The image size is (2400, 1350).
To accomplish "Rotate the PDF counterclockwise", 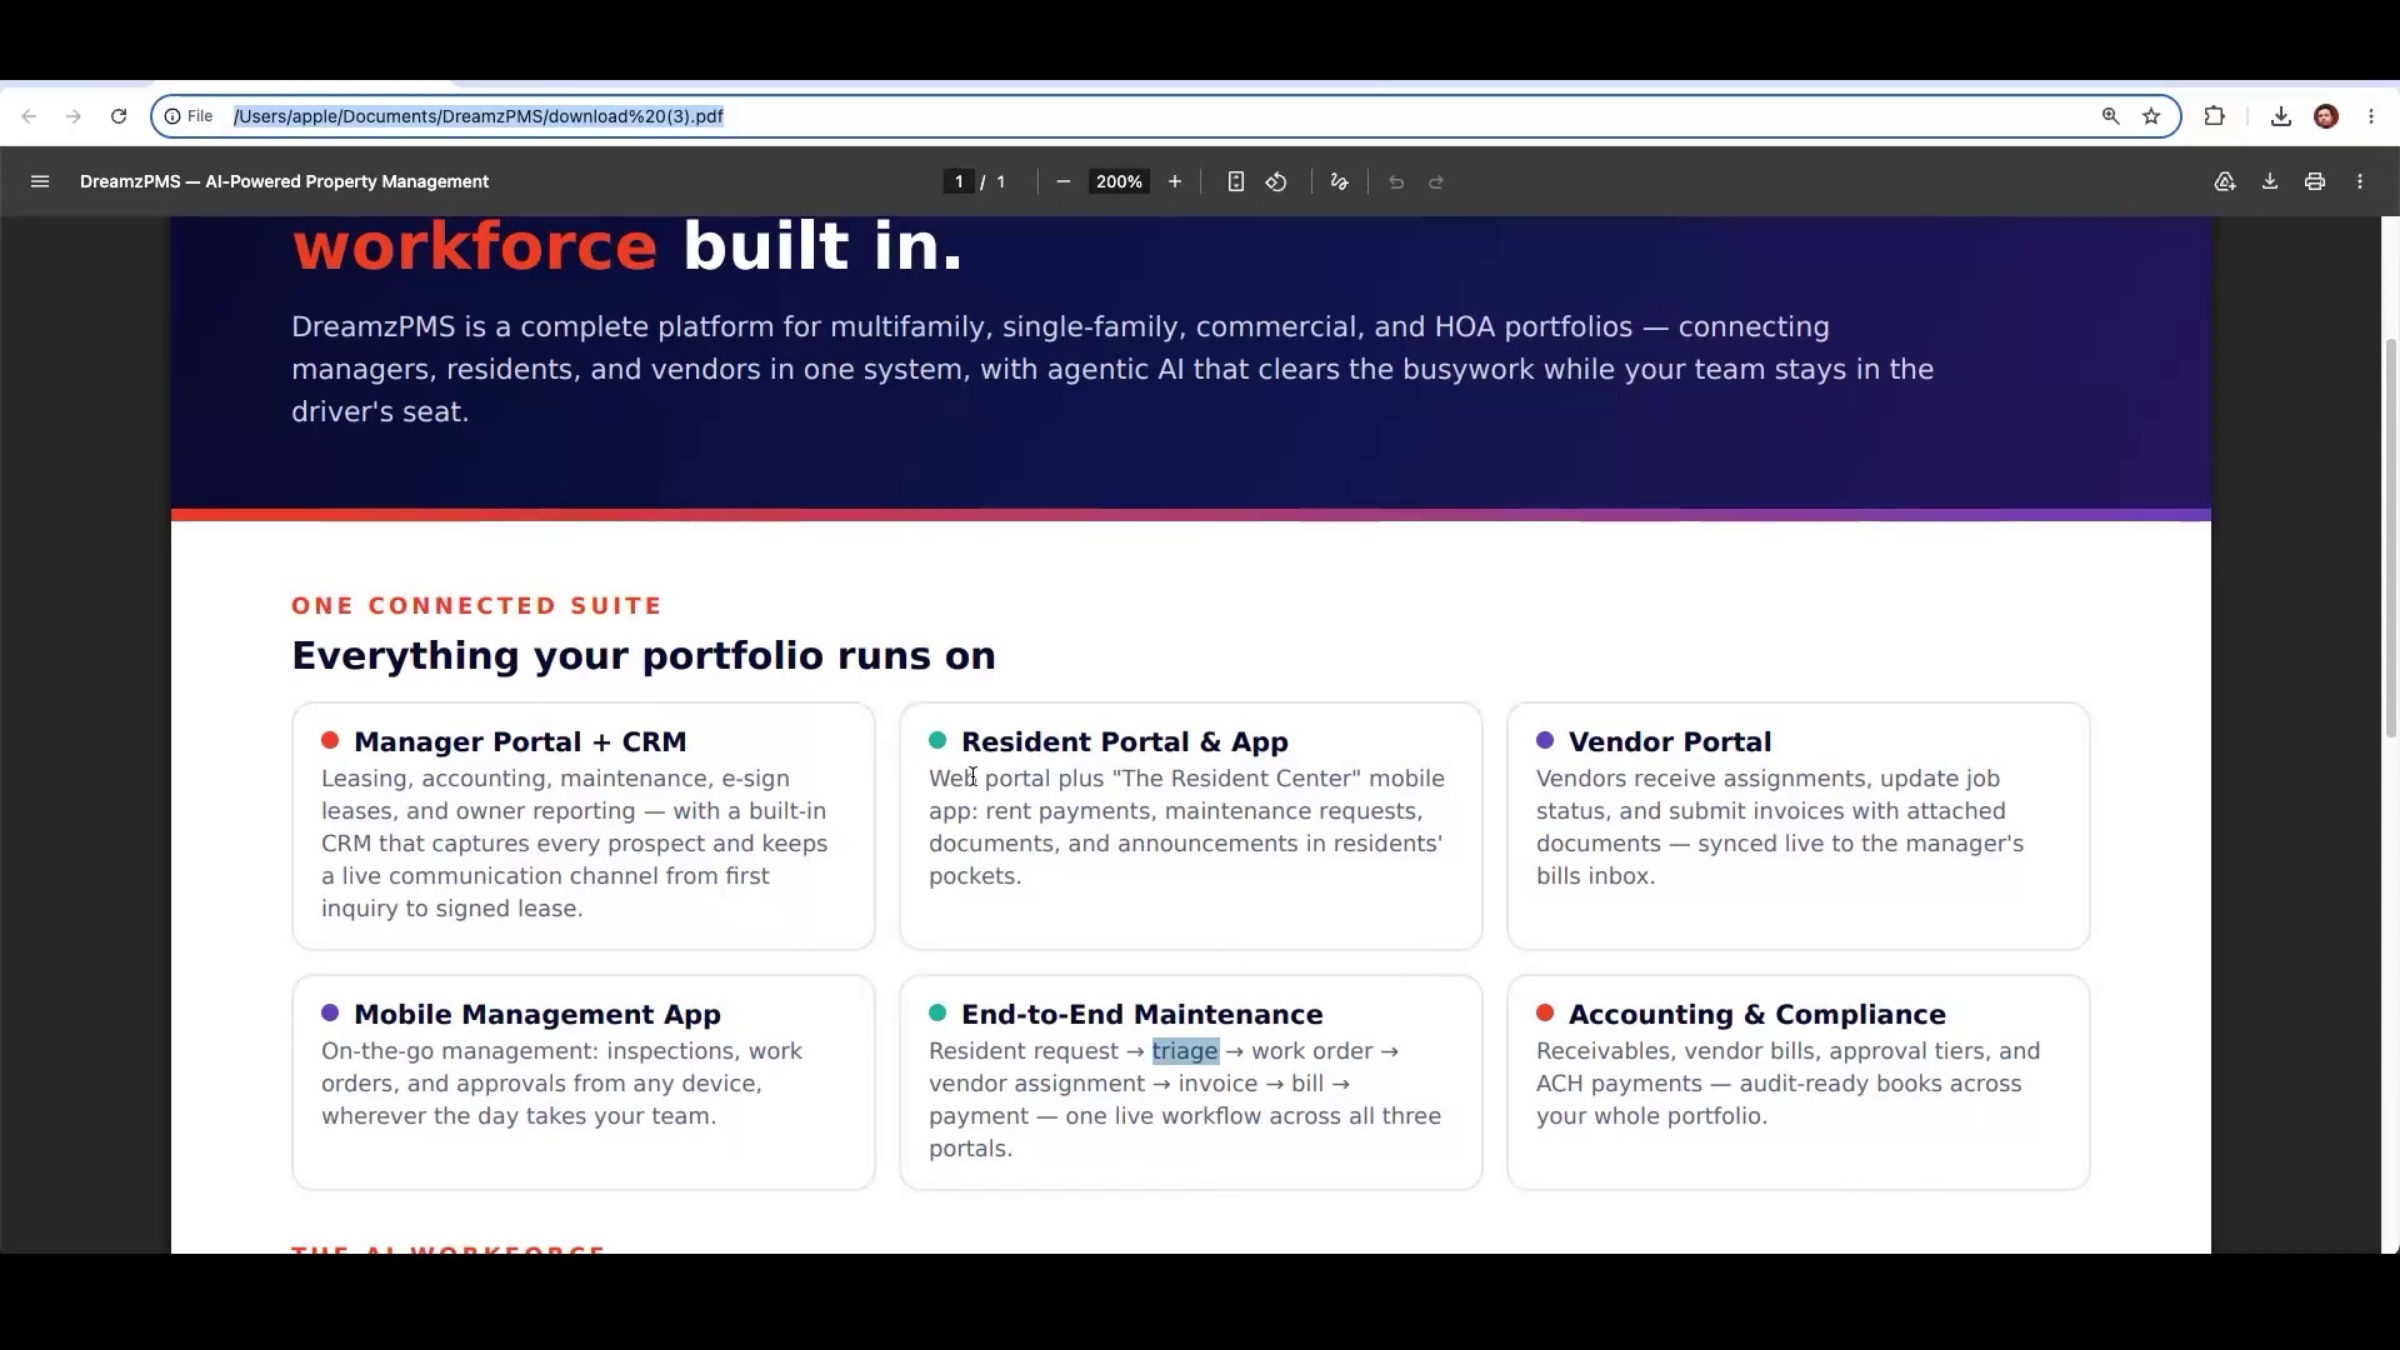I will click(x=1276, y=181).
